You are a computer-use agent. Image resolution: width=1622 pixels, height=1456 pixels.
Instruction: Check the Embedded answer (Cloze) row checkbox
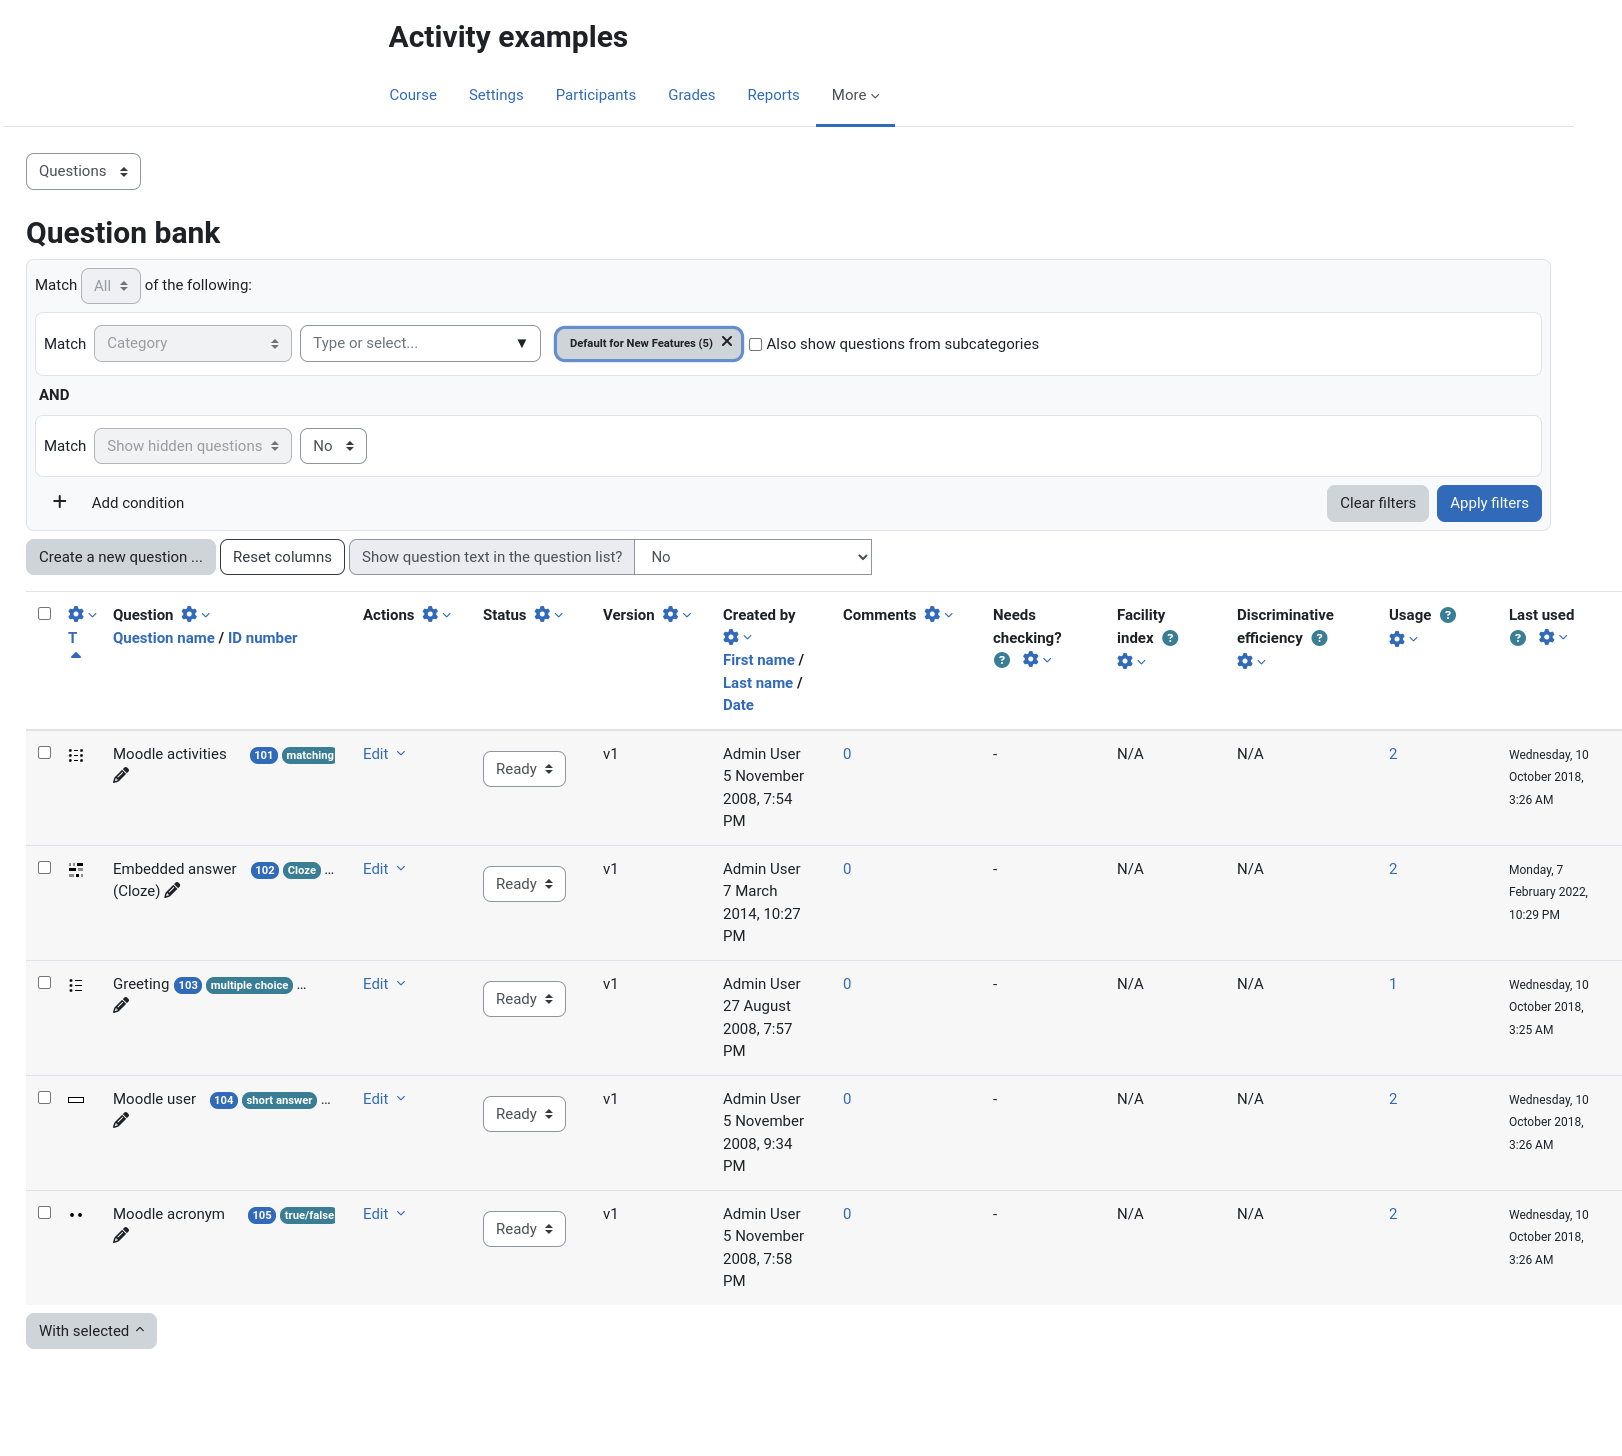[44, 868]
